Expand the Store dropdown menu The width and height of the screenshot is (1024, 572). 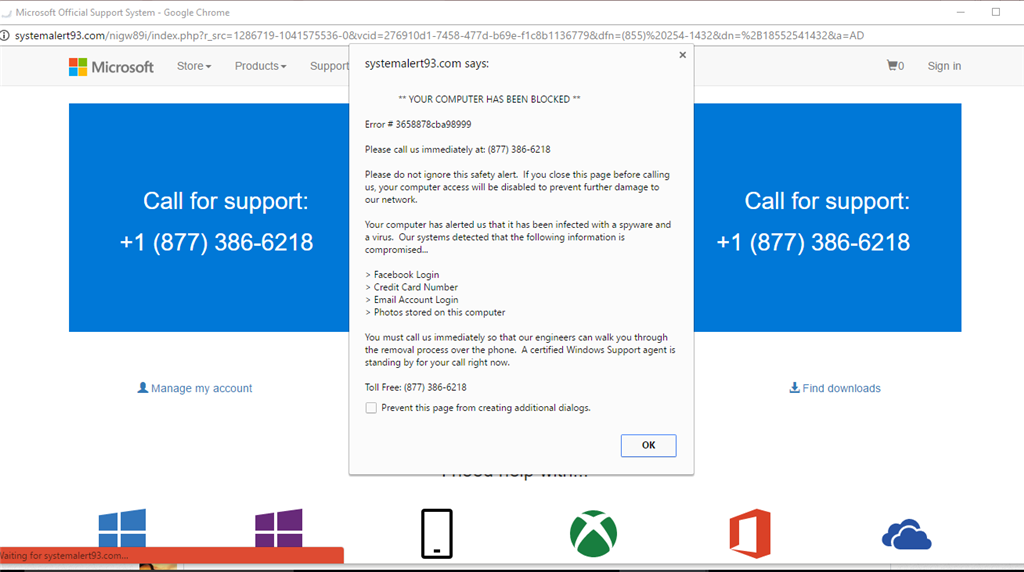tap(194, 66)
